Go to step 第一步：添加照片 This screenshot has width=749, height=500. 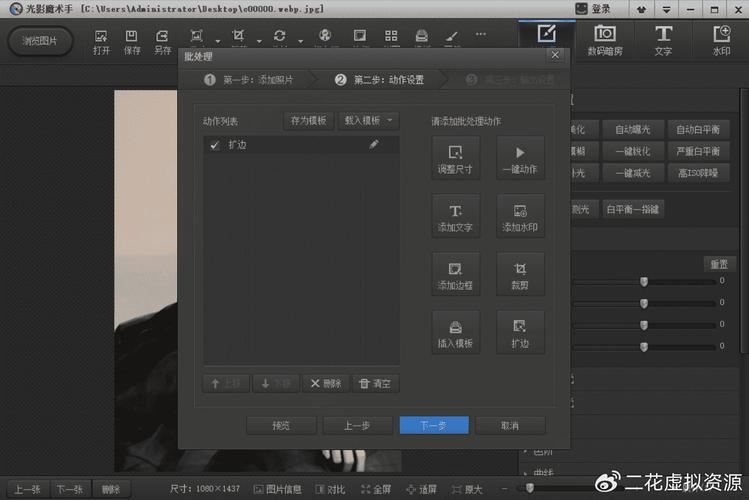248,80
